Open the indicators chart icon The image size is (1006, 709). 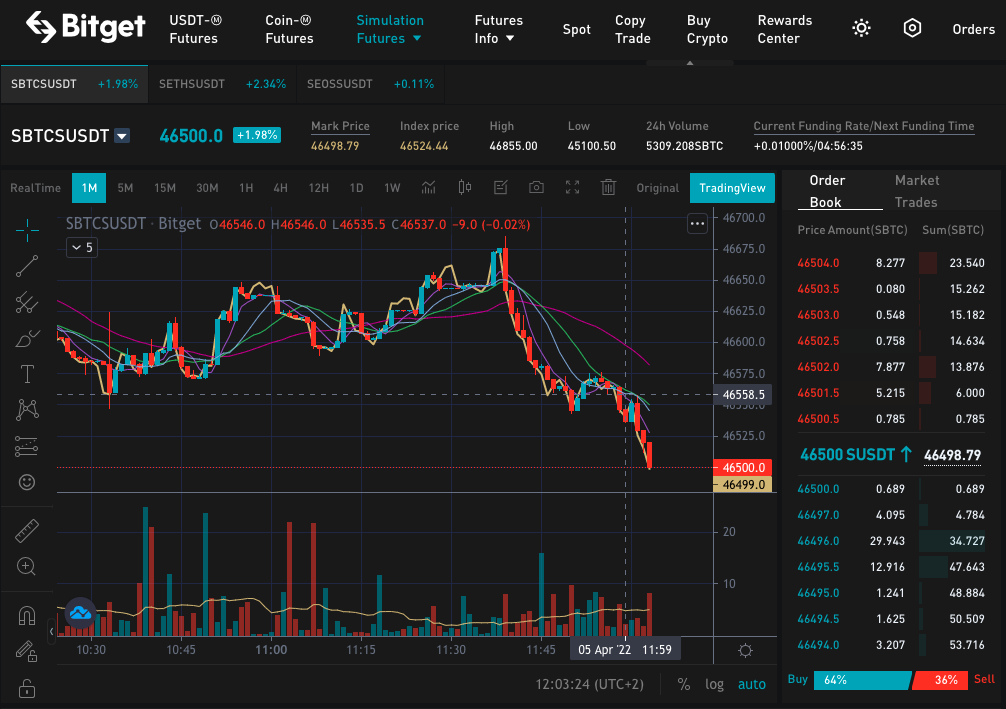429,187
